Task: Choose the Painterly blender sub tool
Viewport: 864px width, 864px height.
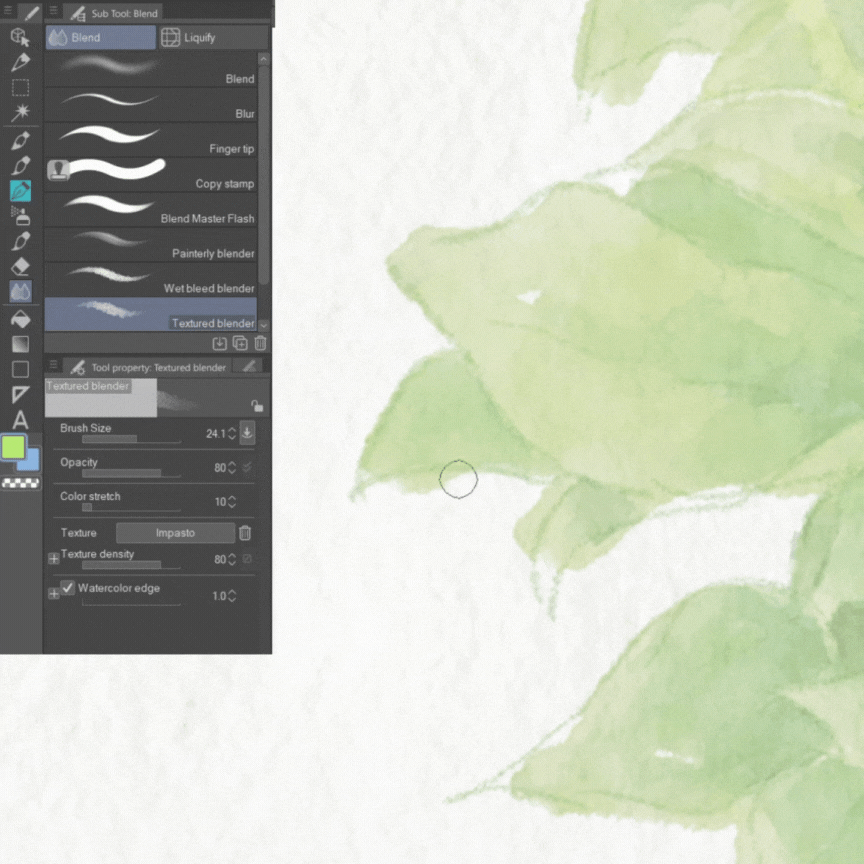Action: 150,245
